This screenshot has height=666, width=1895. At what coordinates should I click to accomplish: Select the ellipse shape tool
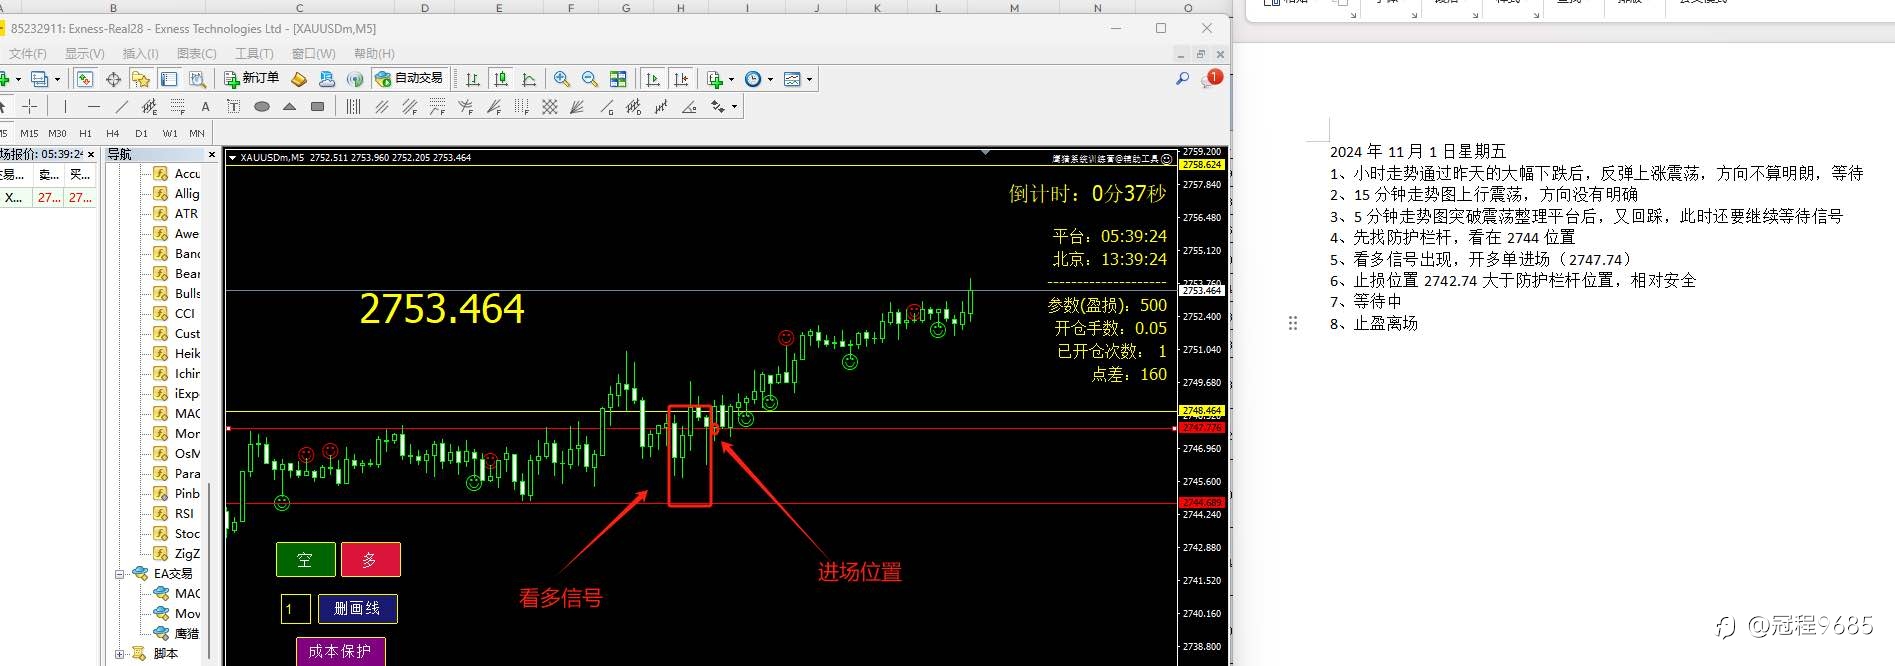tap(262, 107)
